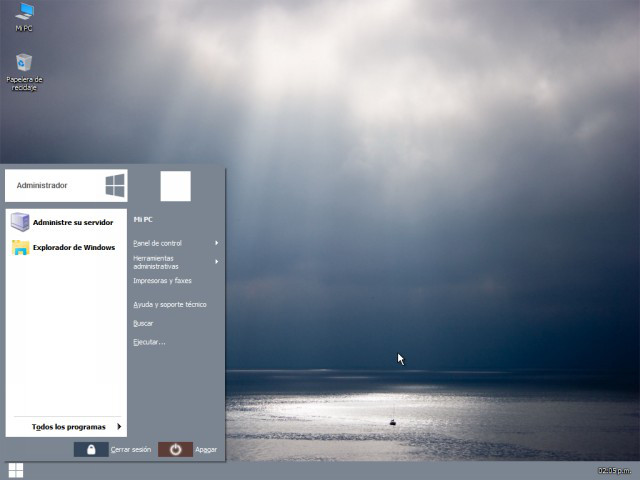Launch Explorador de Windows

(x=66, y=247)
